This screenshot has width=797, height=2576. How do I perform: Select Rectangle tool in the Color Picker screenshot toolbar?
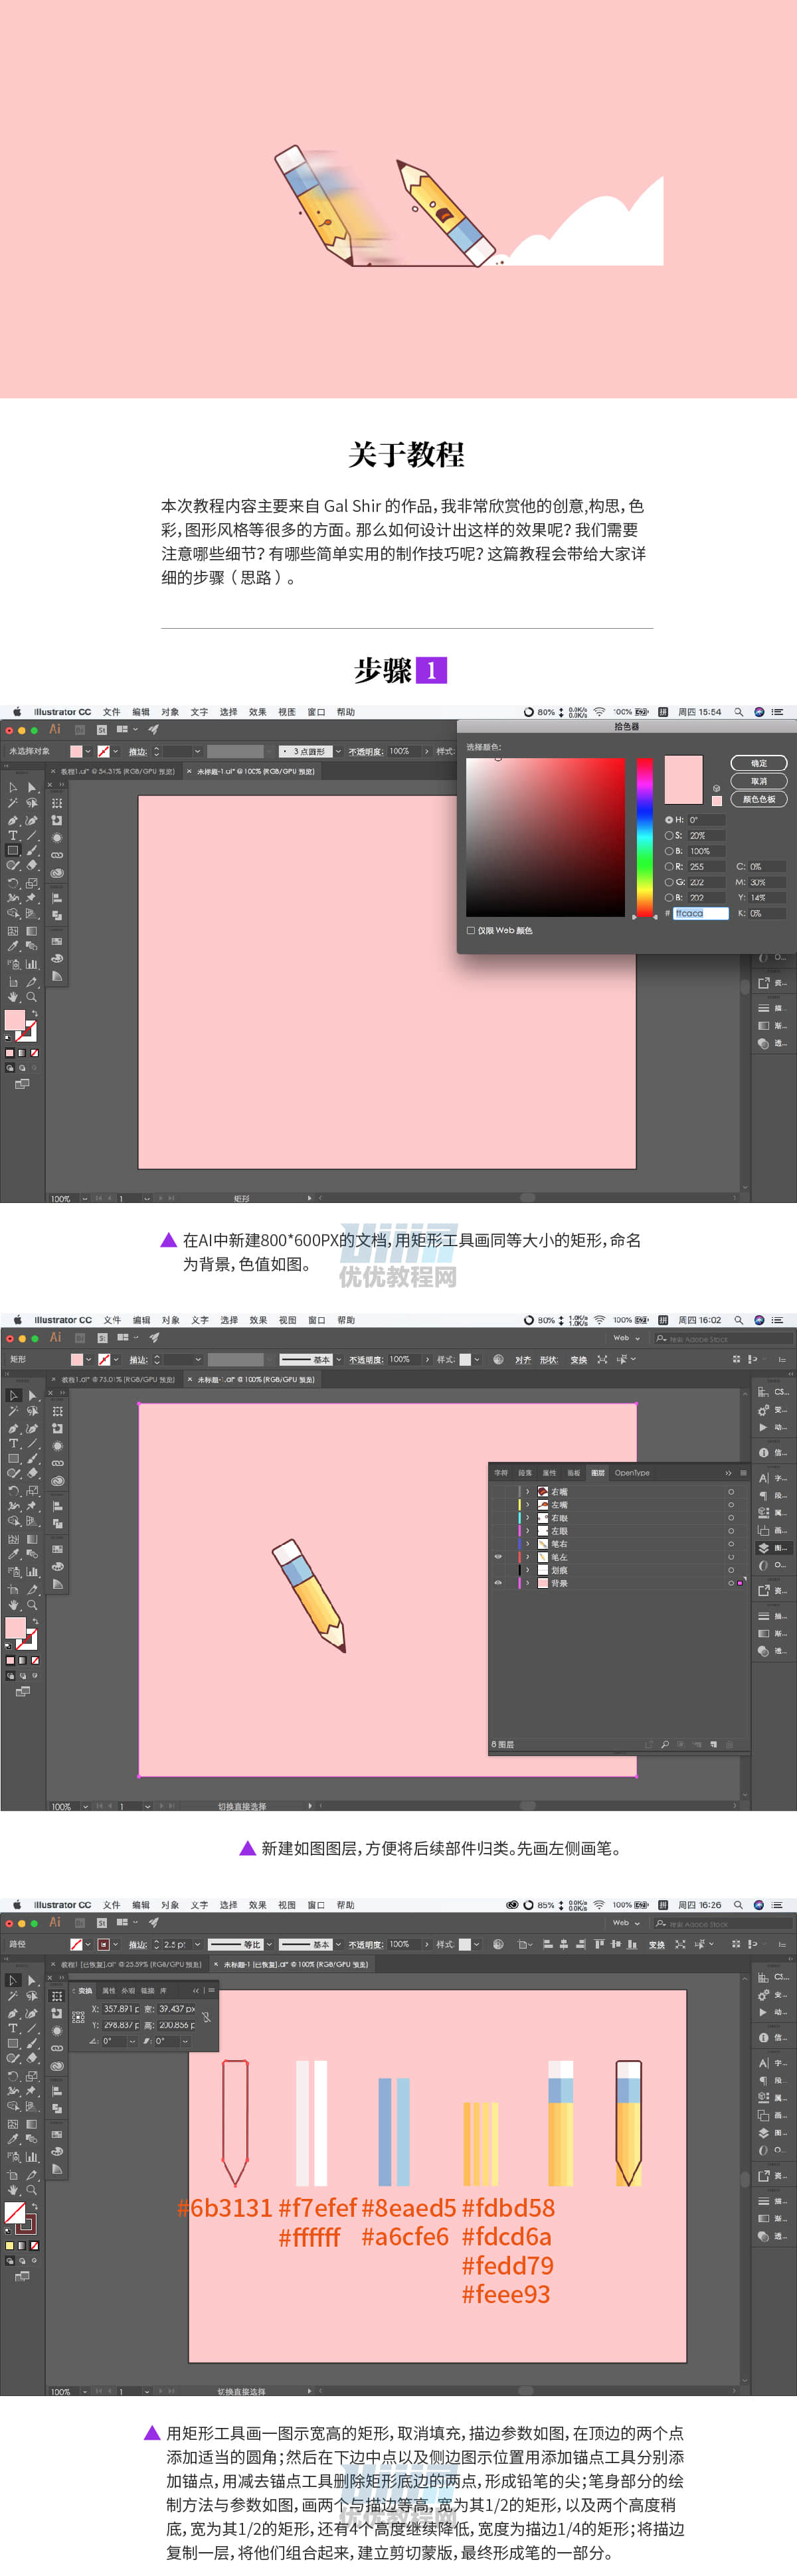pyautogui.click(x=13, y=851)
